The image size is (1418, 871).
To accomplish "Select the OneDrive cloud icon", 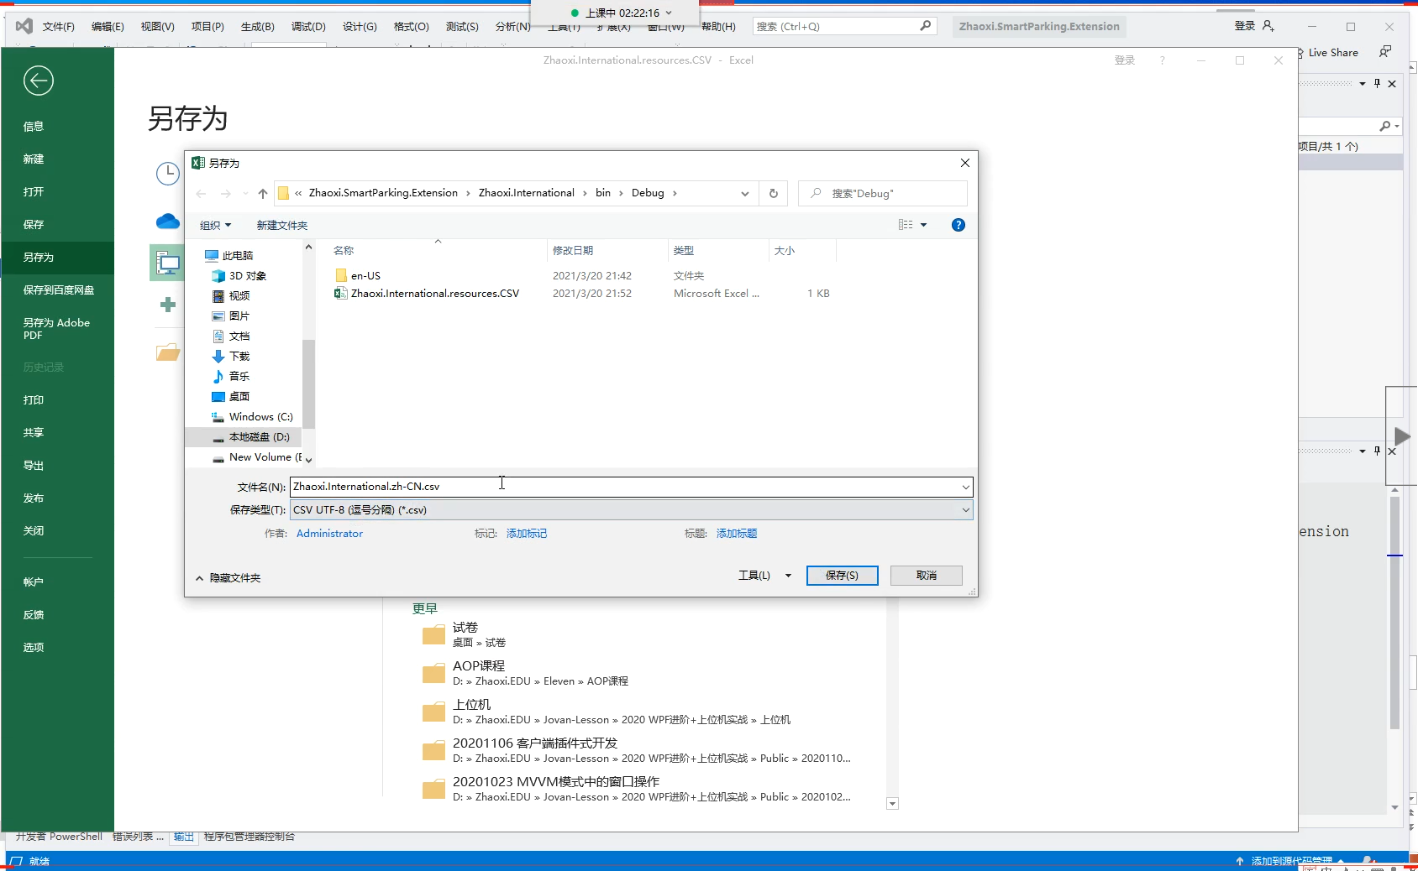I will [167, 221].
